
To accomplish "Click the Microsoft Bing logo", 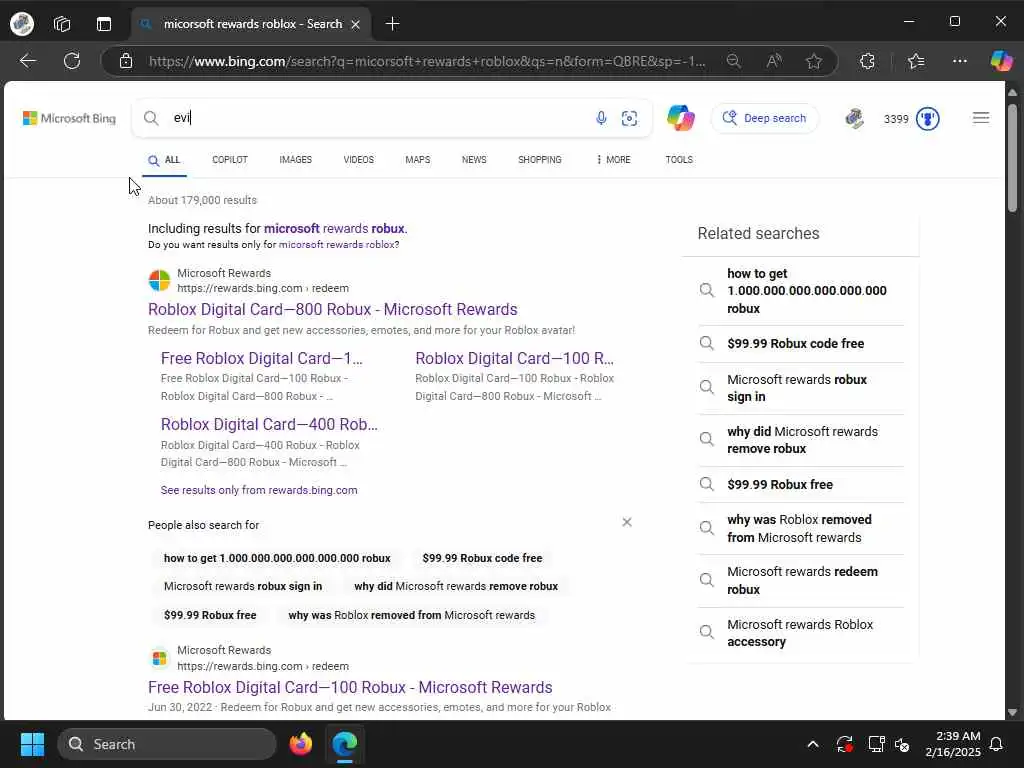I will 69,118.
